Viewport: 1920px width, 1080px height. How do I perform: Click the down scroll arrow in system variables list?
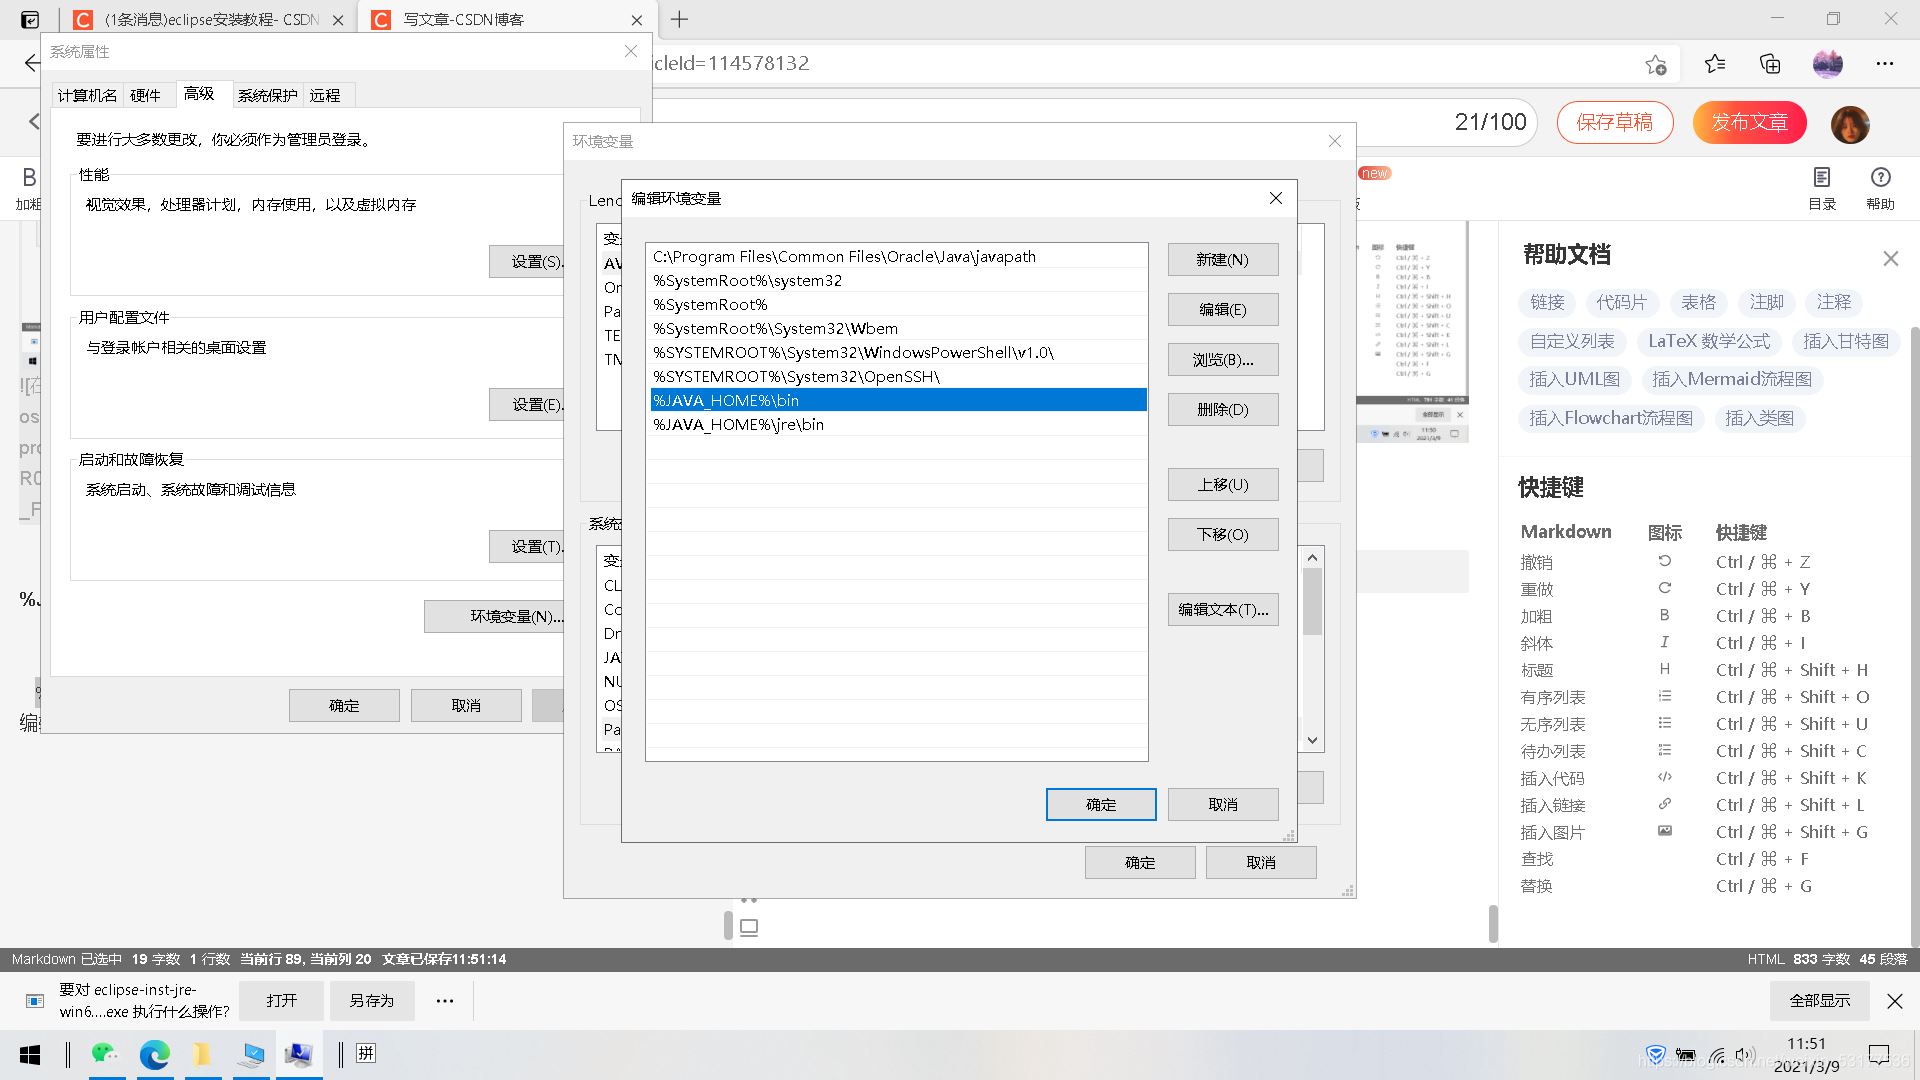tap(1311, 740)
